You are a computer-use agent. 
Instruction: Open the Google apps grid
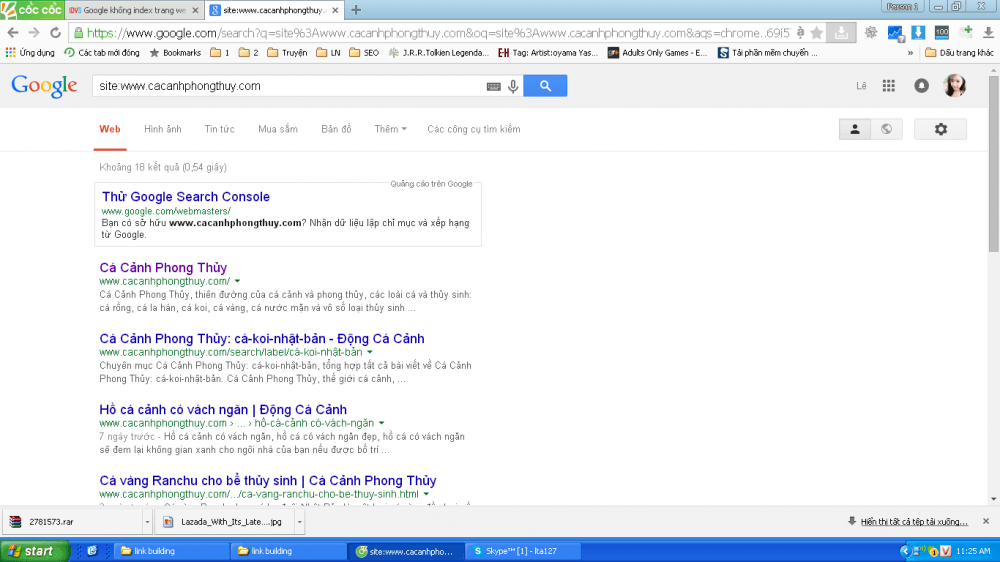click(888, 85)
